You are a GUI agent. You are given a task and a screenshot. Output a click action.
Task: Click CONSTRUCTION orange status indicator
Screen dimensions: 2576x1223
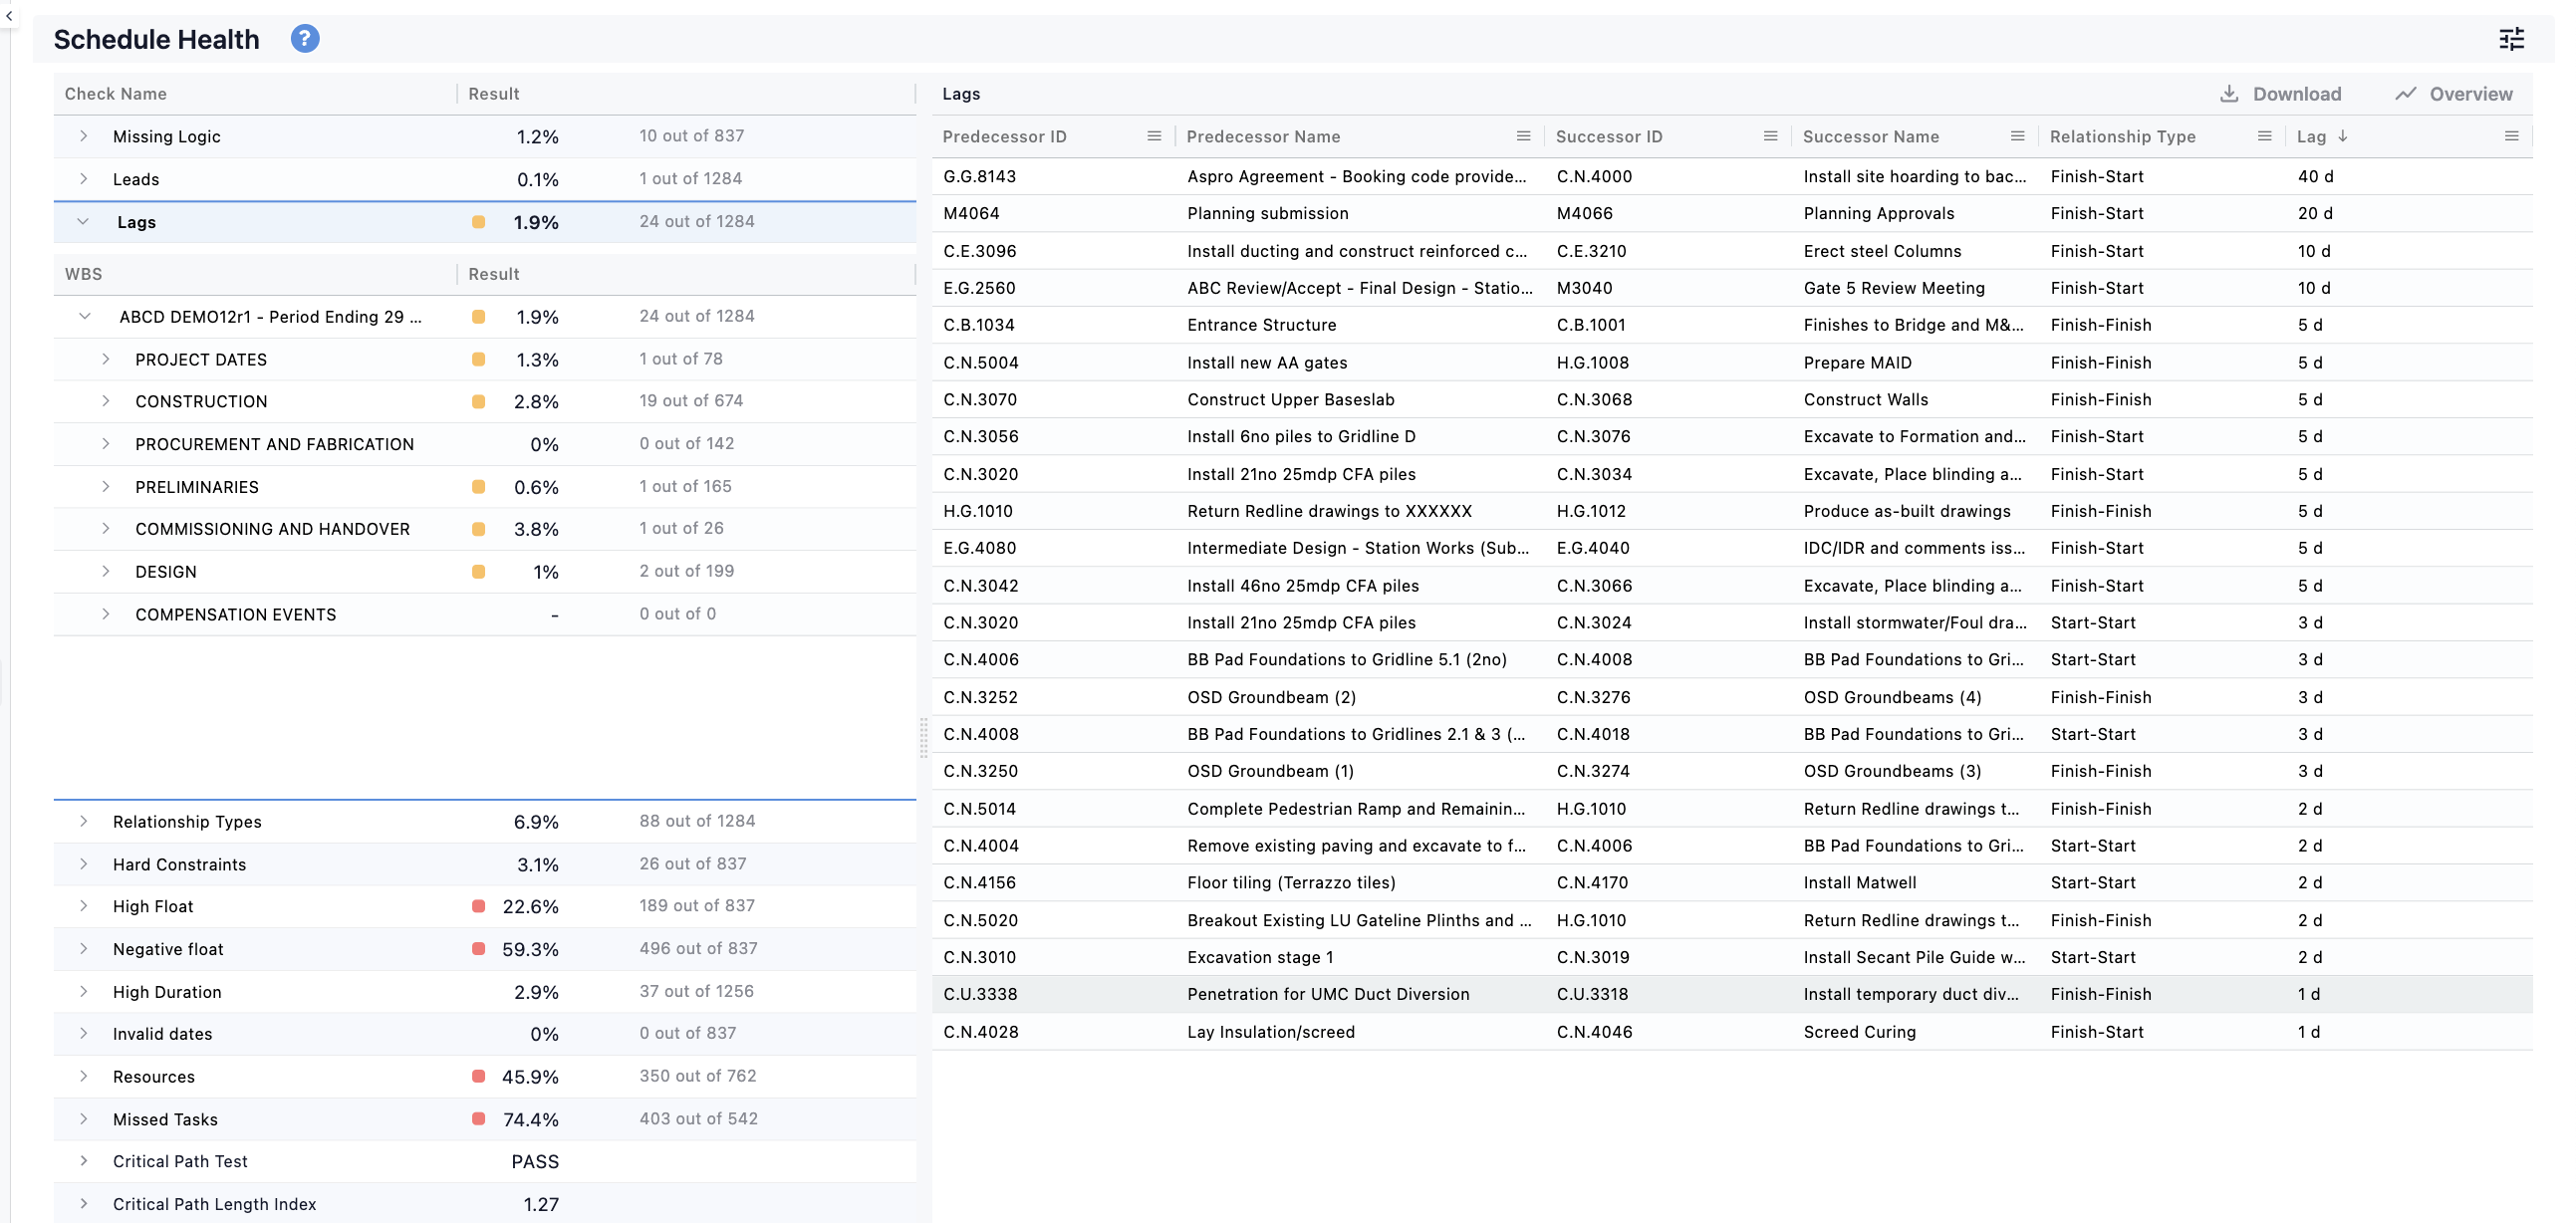click(479, 401)
